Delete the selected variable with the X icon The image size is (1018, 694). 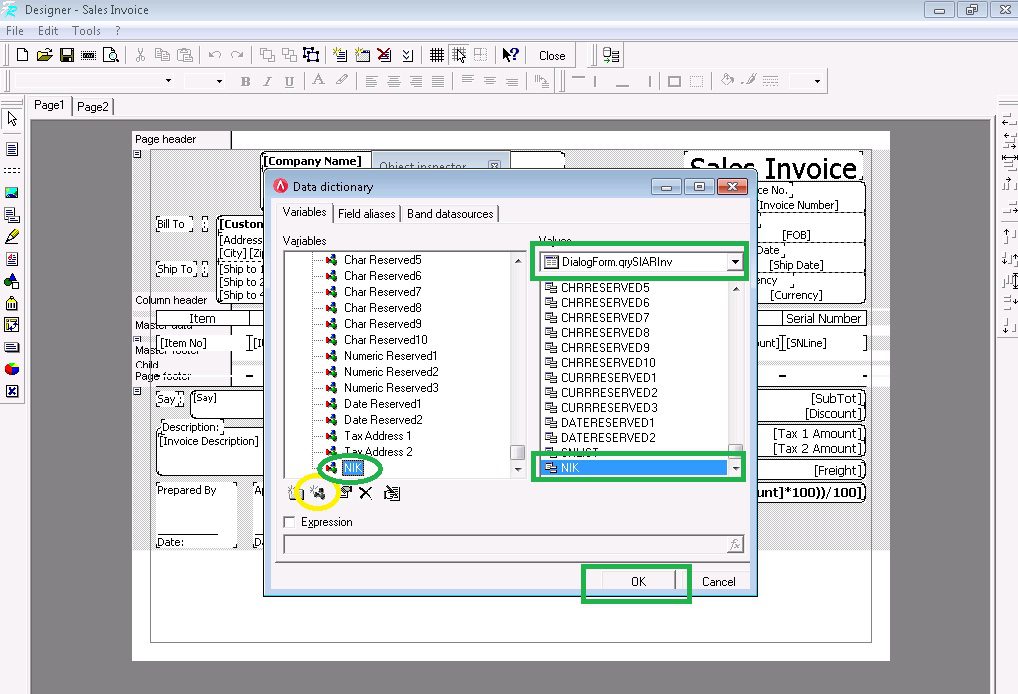pyautogui.click(x=365, y=493)
